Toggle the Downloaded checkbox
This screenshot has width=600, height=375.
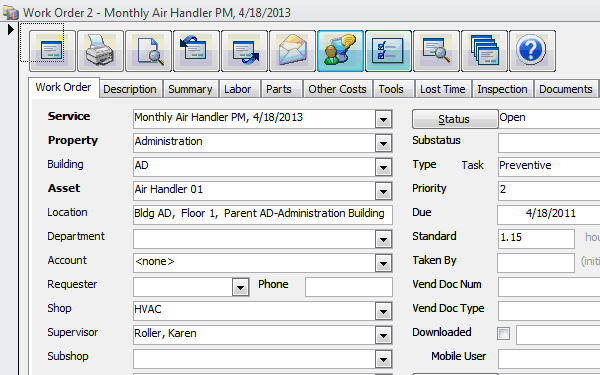tap(504, 333)
